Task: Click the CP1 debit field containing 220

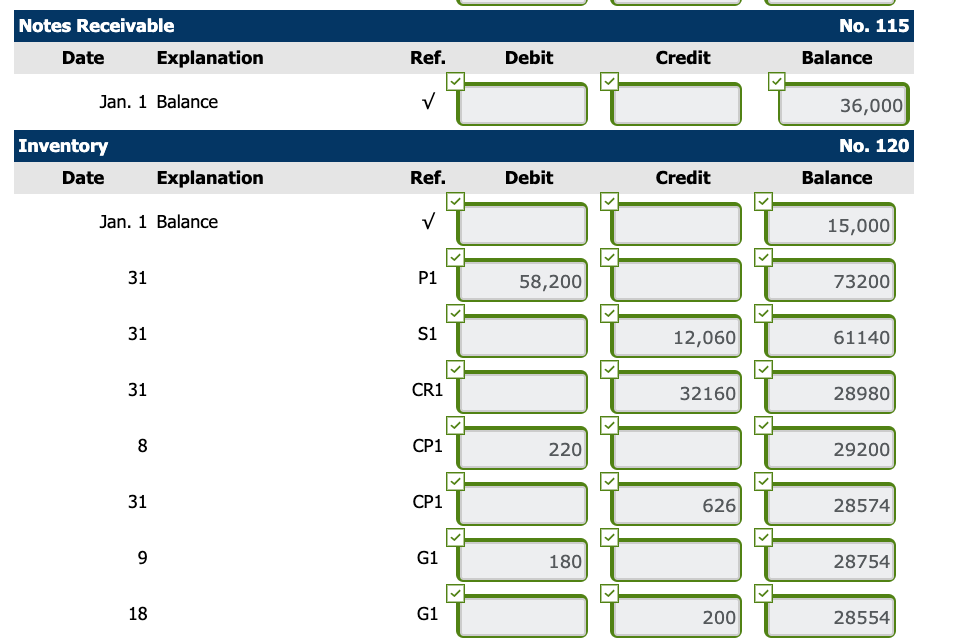Action: point(521,448)
